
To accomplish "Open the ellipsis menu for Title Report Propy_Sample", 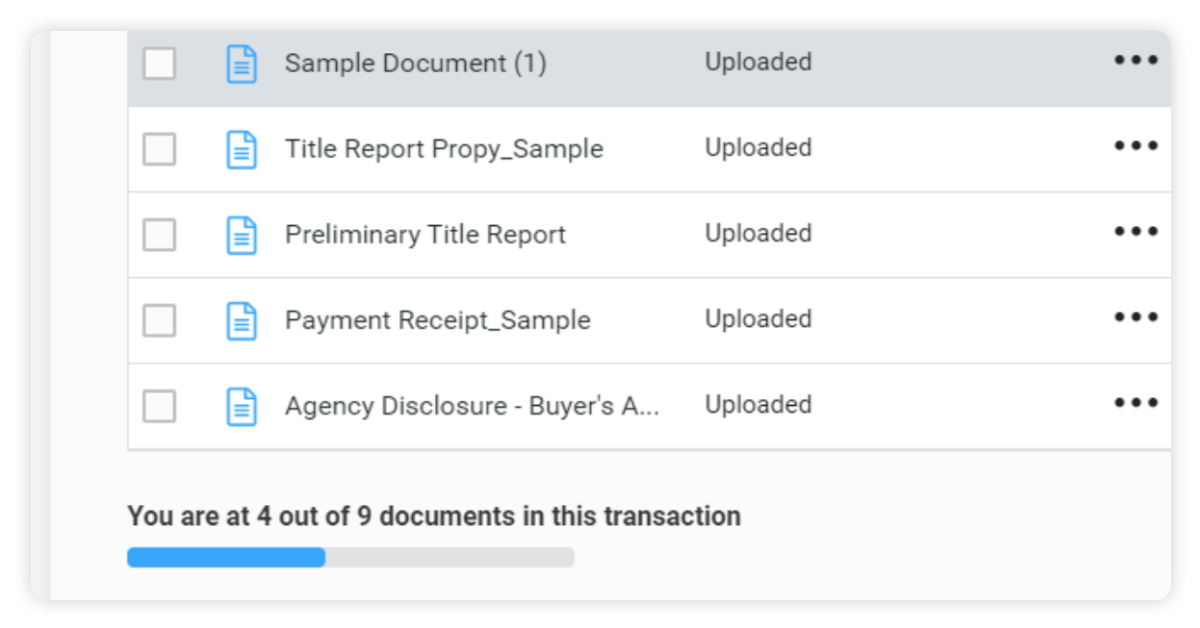I will (x=1135, y=146).
